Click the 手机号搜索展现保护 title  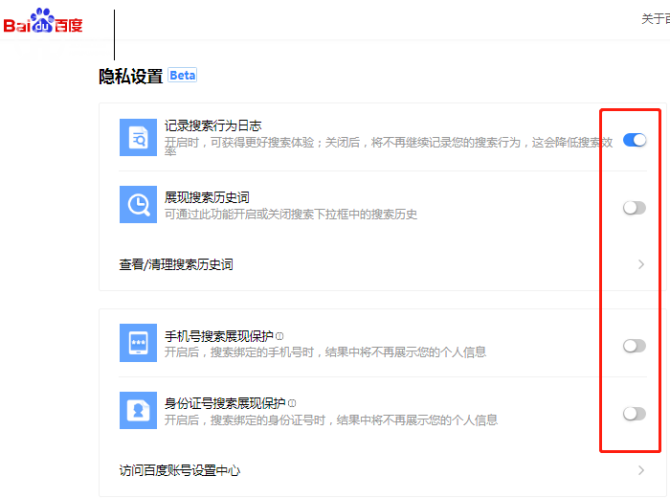coord(219,336)
